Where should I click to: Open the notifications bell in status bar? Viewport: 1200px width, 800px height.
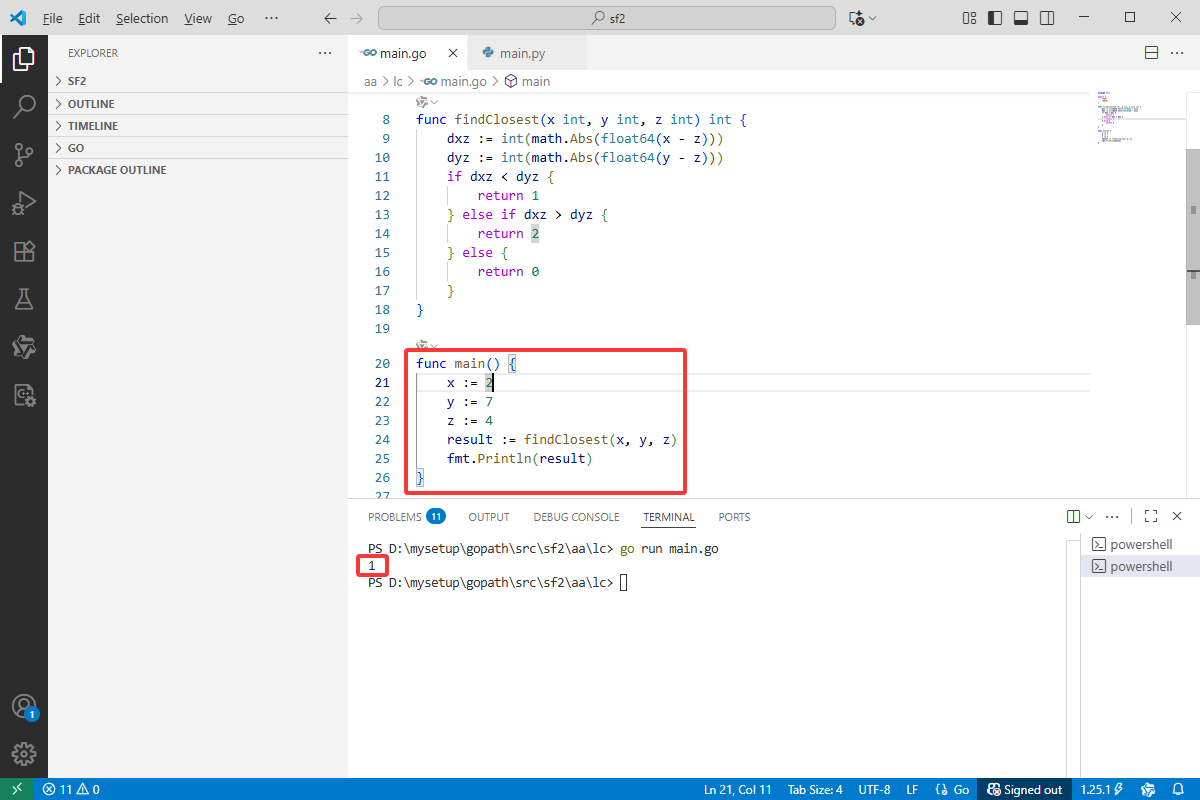pyautogui.click(x=1178, y=789)
